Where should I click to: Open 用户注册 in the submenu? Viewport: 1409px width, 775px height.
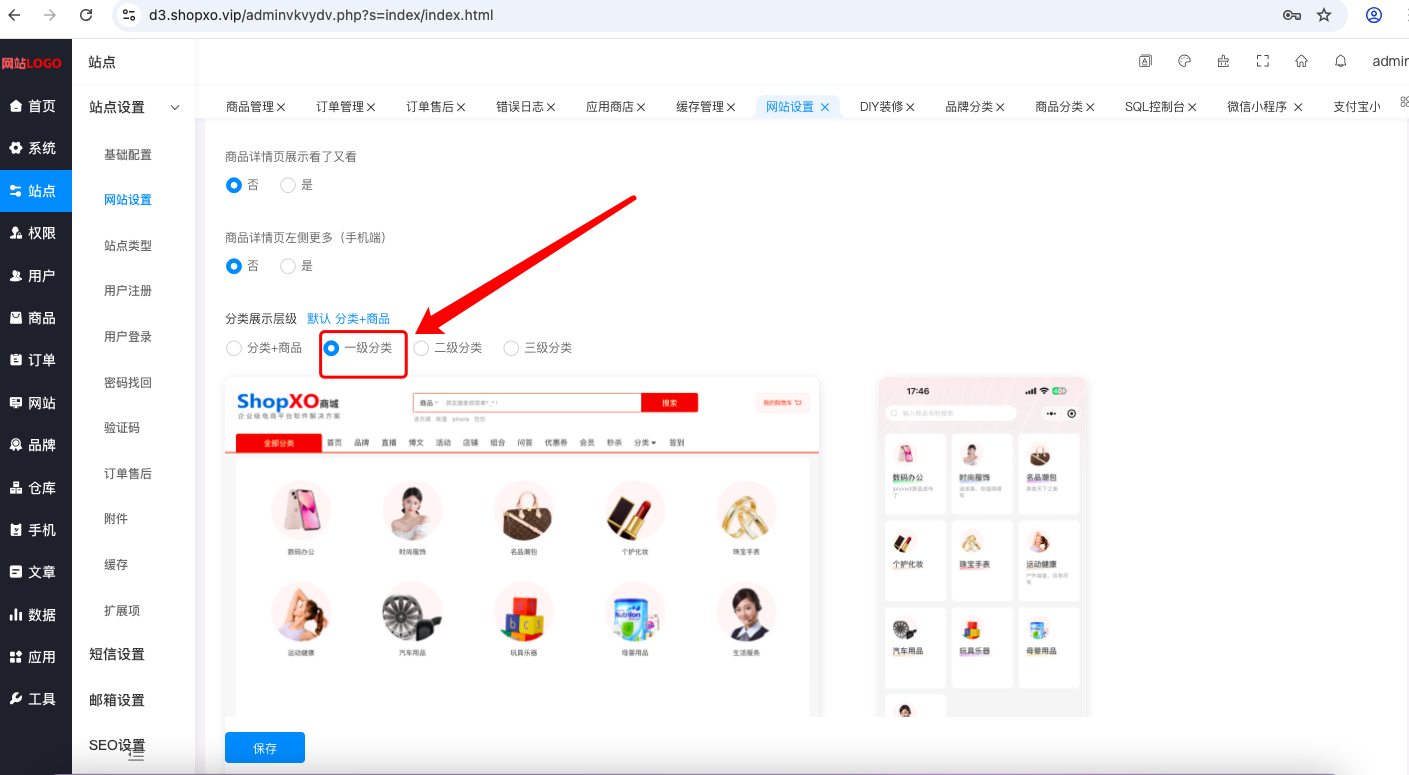128,291
